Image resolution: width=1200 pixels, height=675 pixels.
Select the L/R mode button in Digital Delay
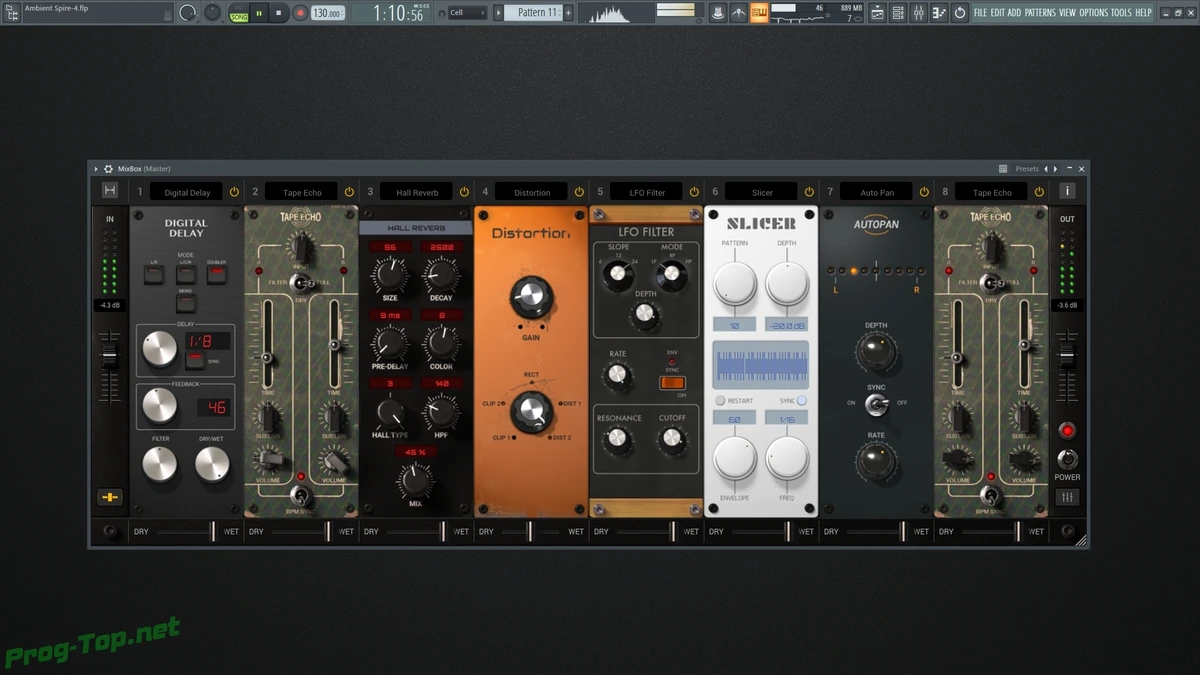click(154, 275)
